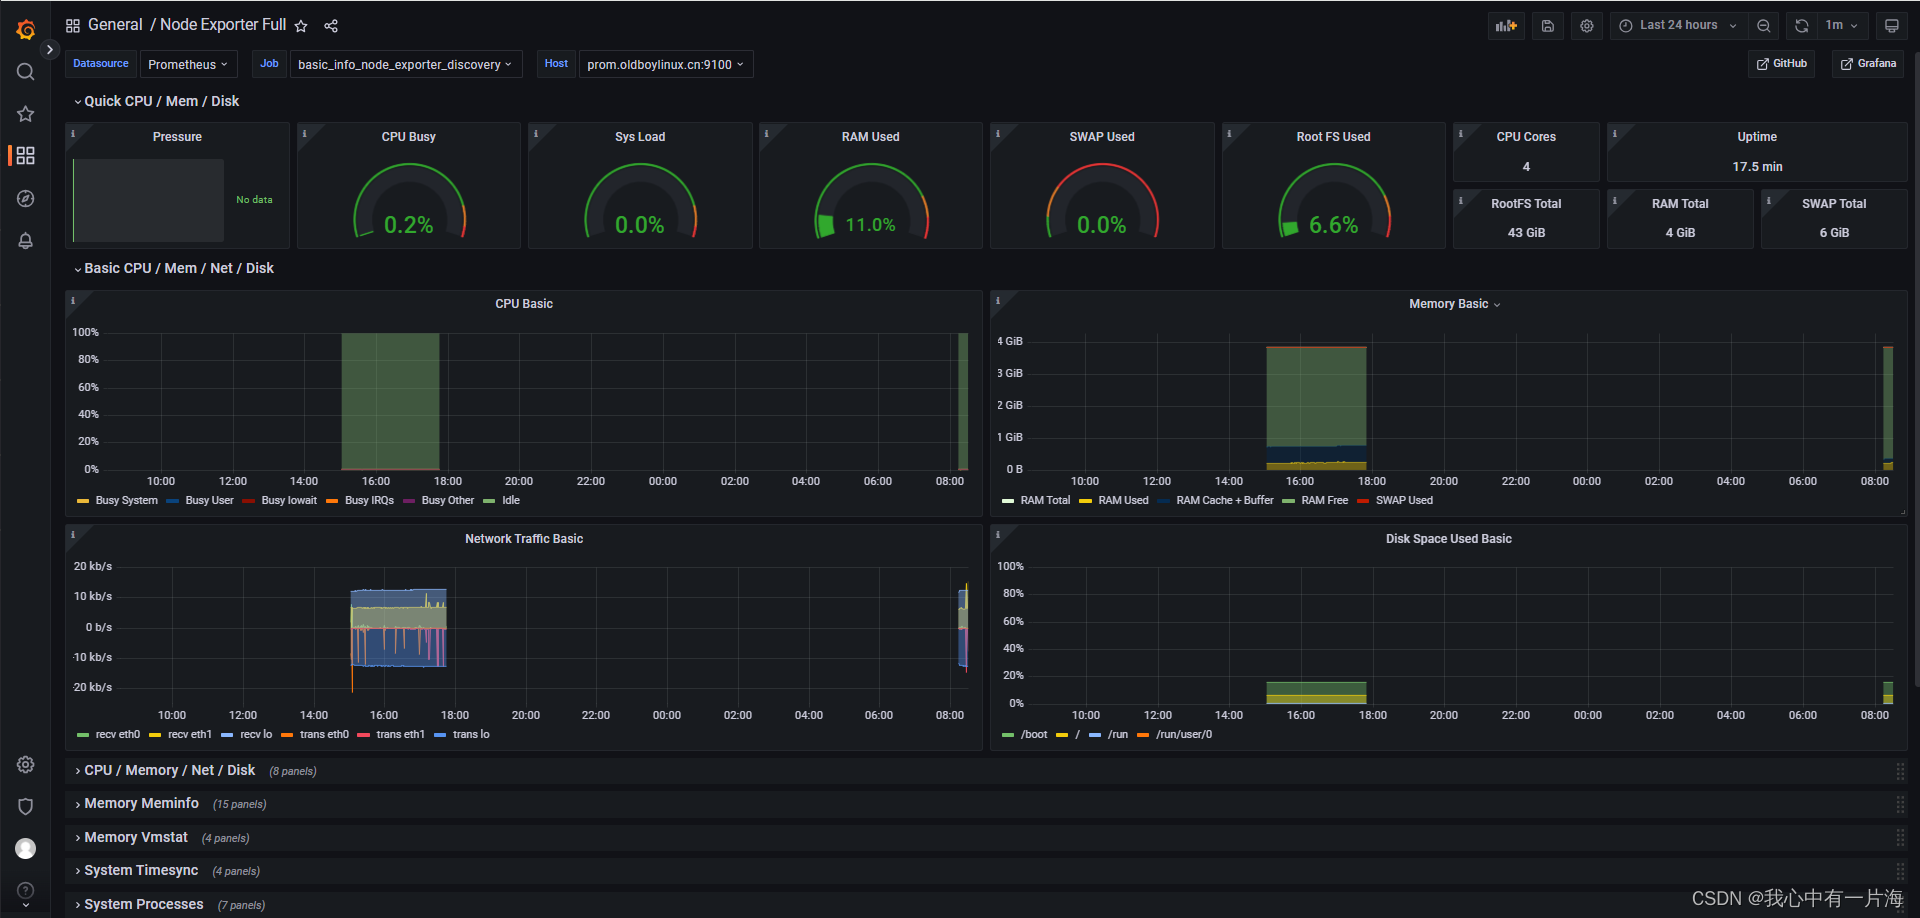Screen dimensions: 1920x918
Task: Open the Search dashboards icon
Action: [26, 72]
